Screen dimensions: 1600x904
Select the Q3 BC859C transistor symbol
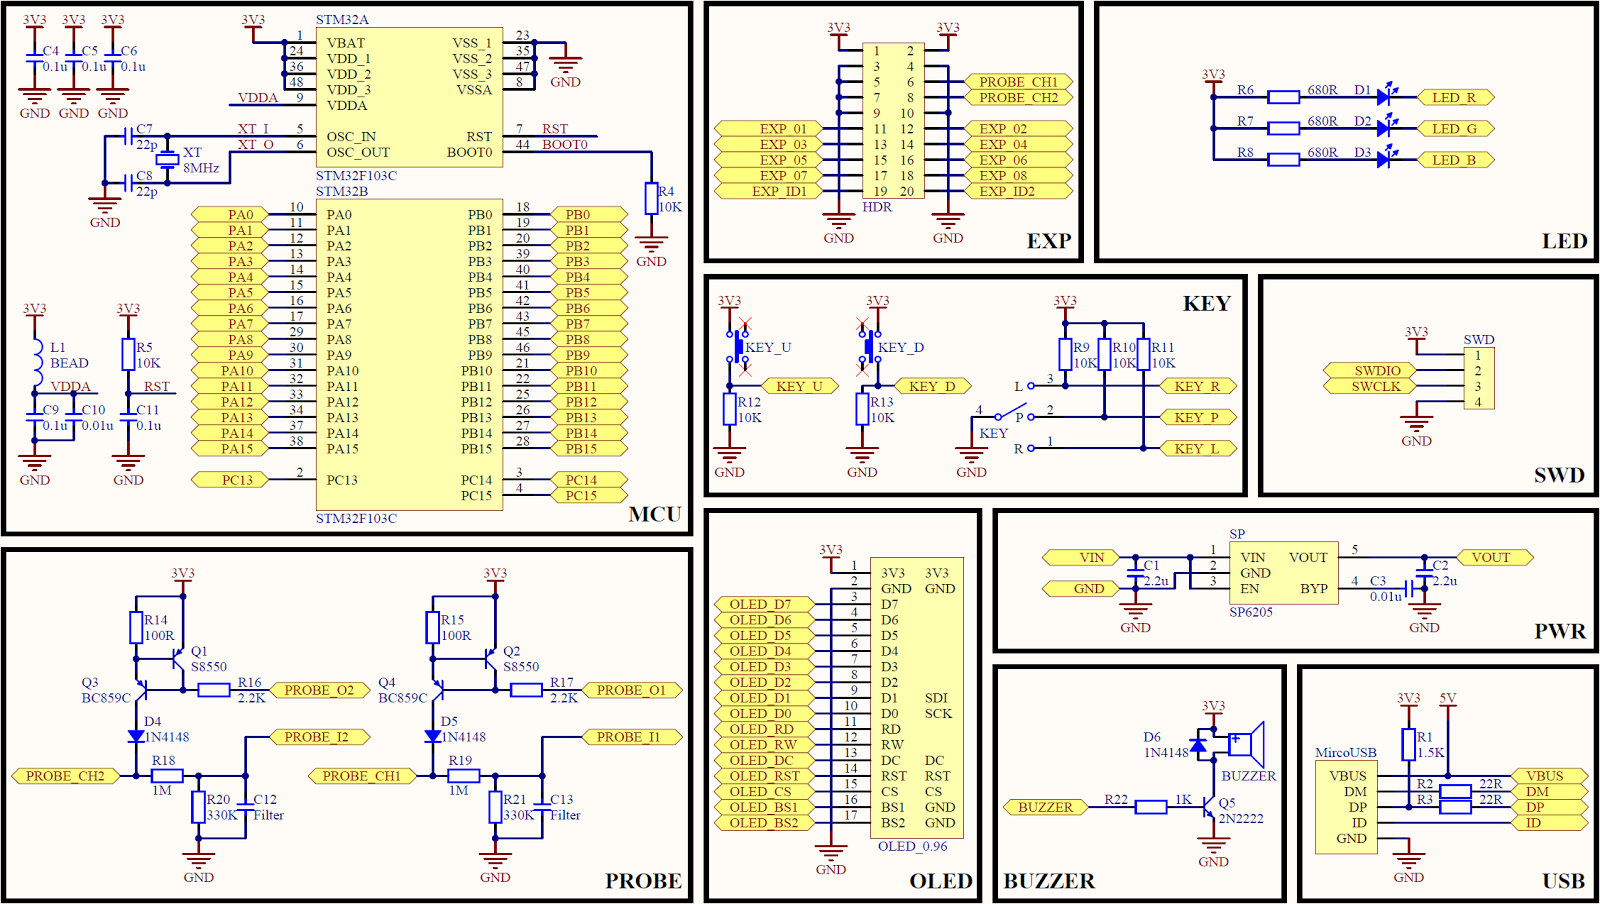click(x=141, y=690)
